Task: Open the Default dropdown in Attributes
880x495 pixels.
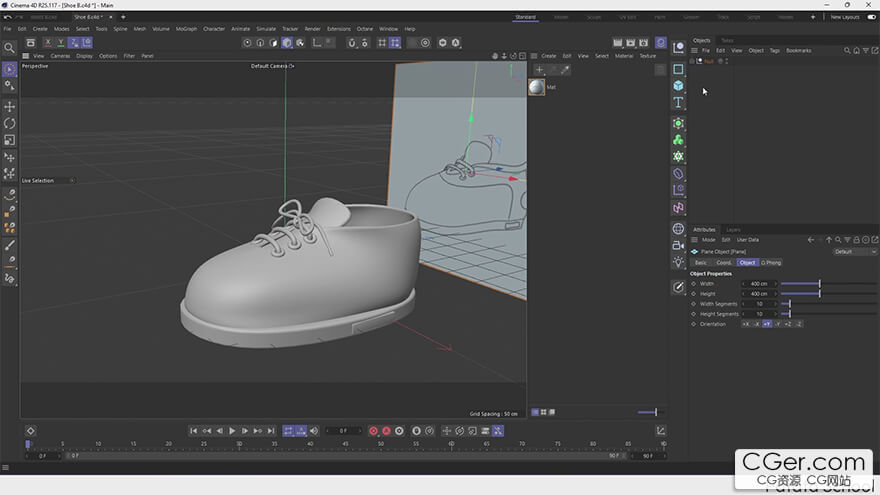Action: 854,252
